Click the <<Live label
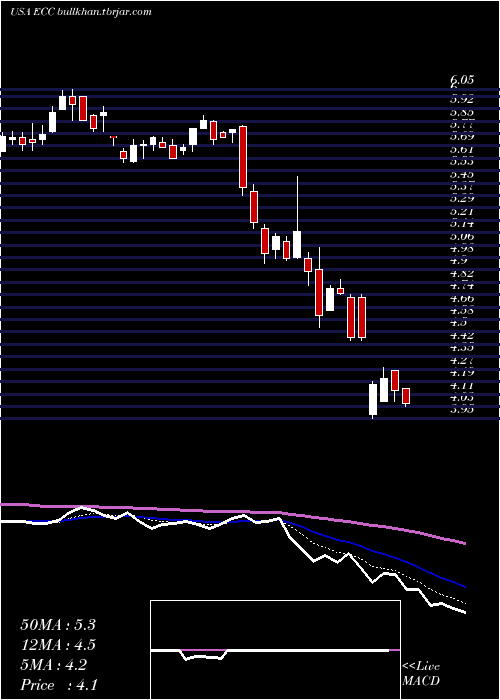The height and width of the screenshot is (700, 500). (x=421, y=667)
